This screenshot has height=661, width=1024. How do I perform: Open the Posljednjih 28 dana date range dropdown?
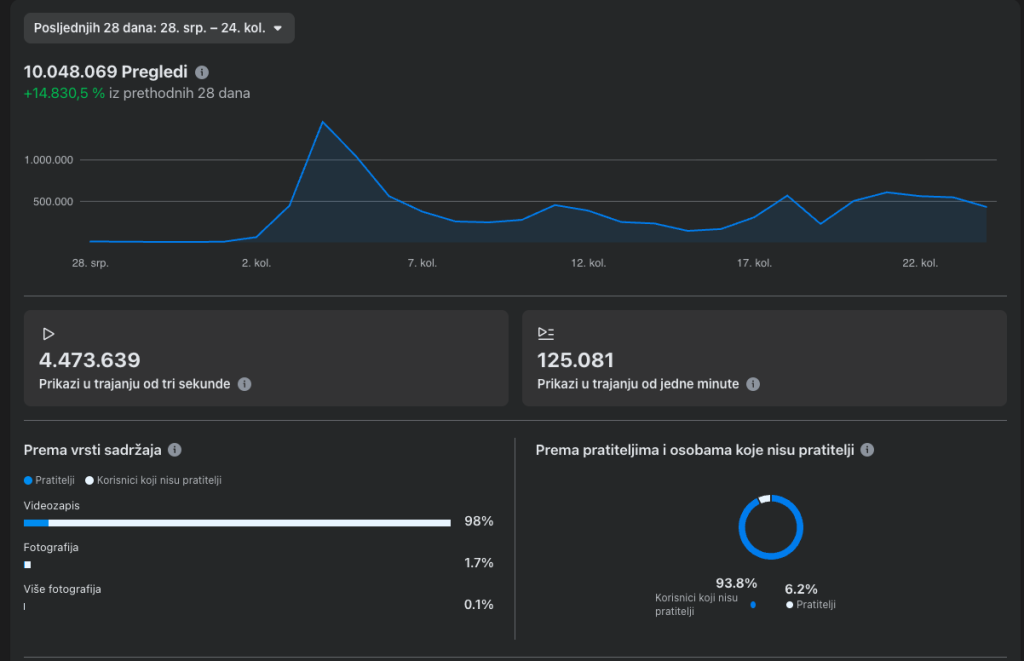158,28
